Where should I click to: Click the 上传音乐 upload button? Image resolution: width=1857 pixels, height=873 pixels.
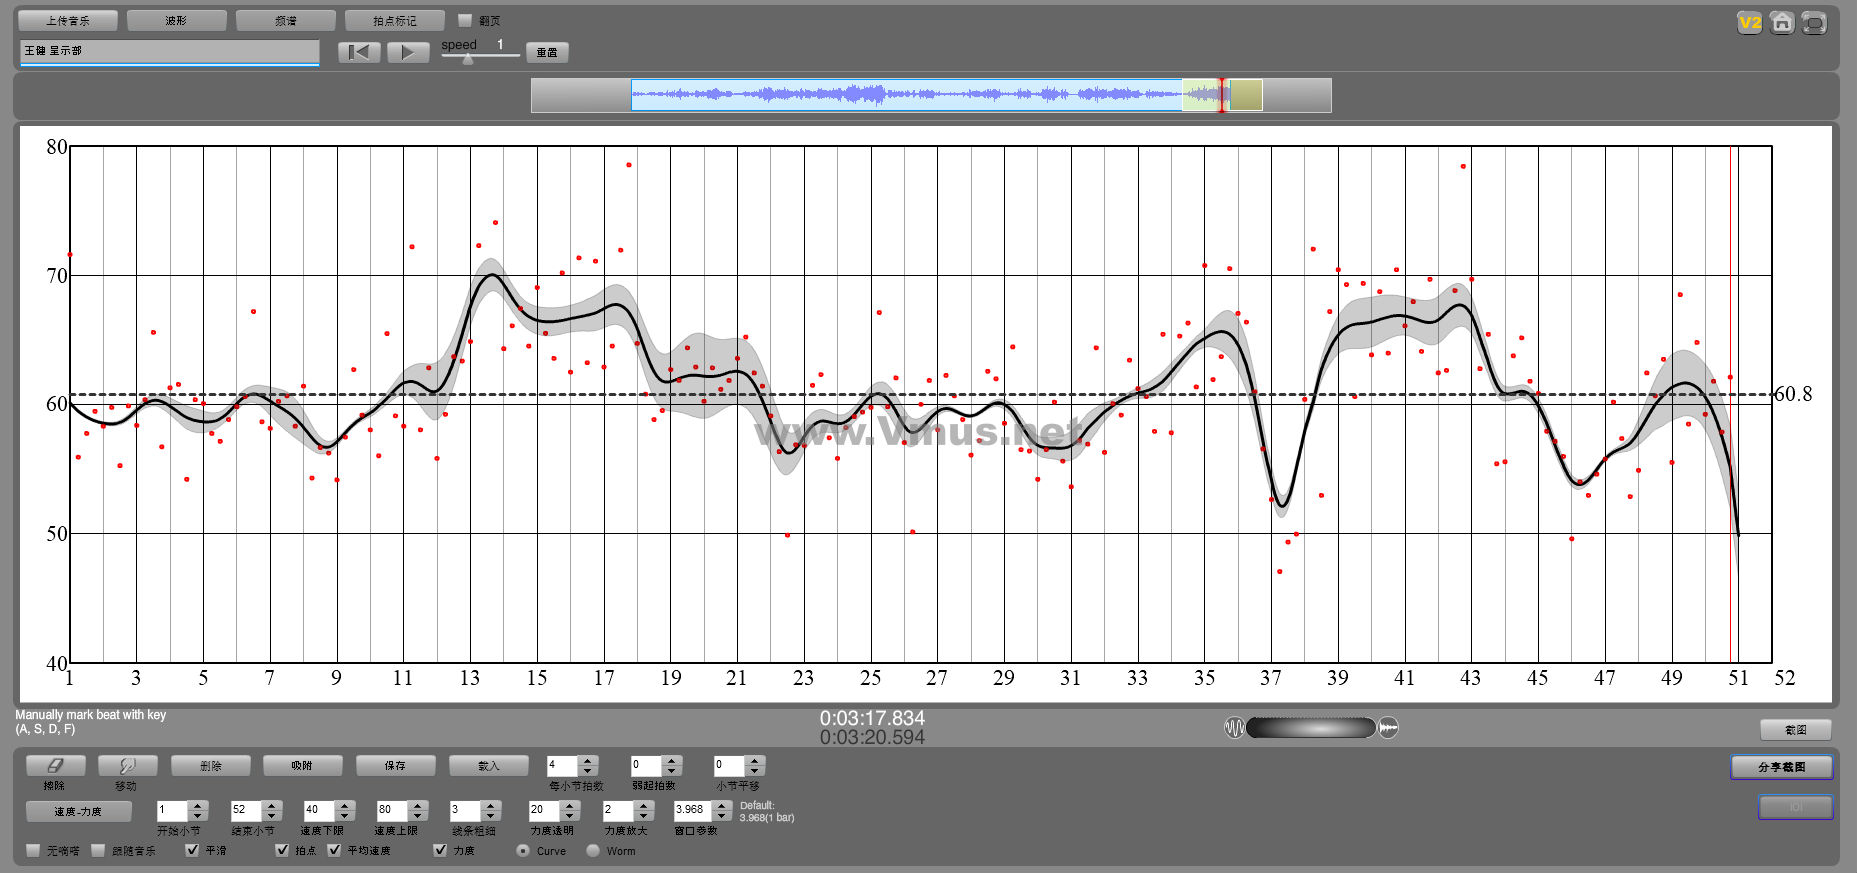68,20
